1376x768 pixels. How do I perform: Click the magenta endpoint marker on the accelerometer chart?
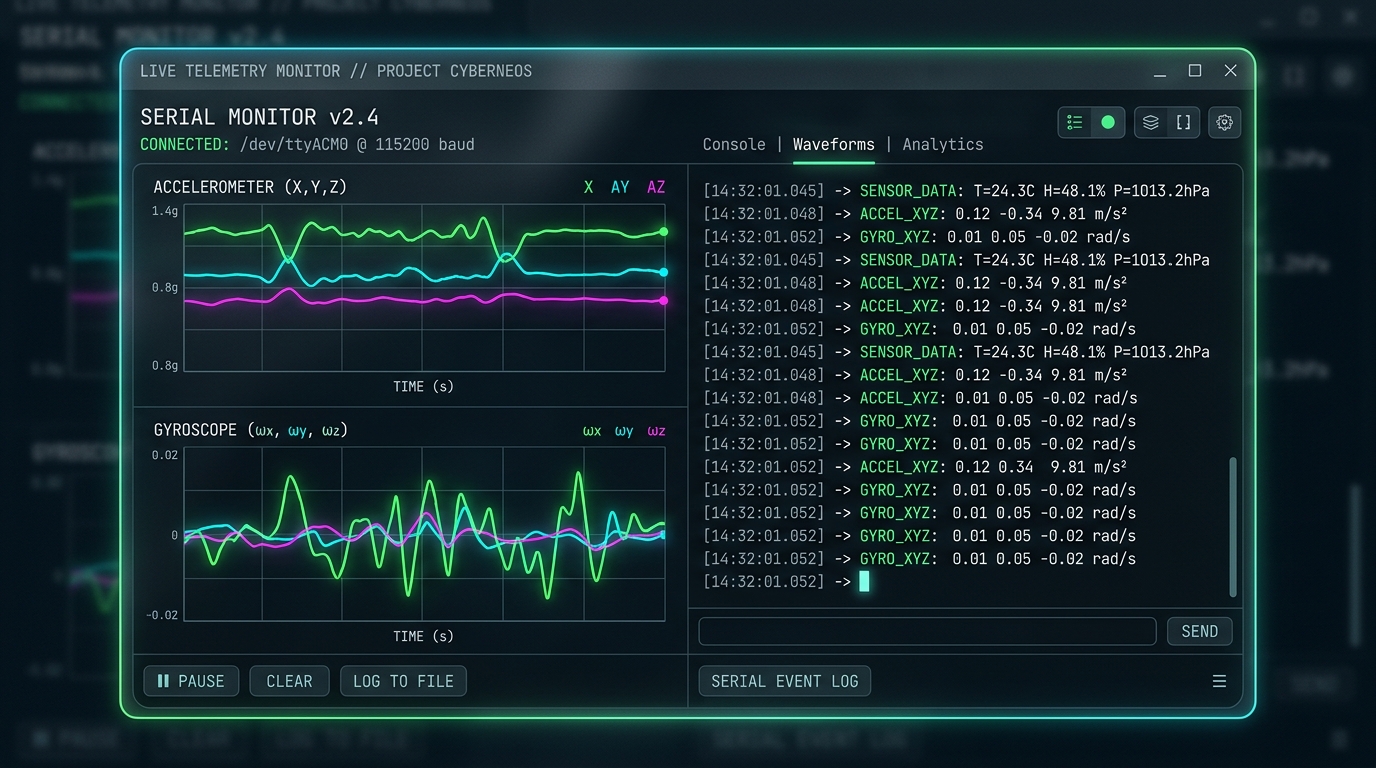click(x=663, y=300)
